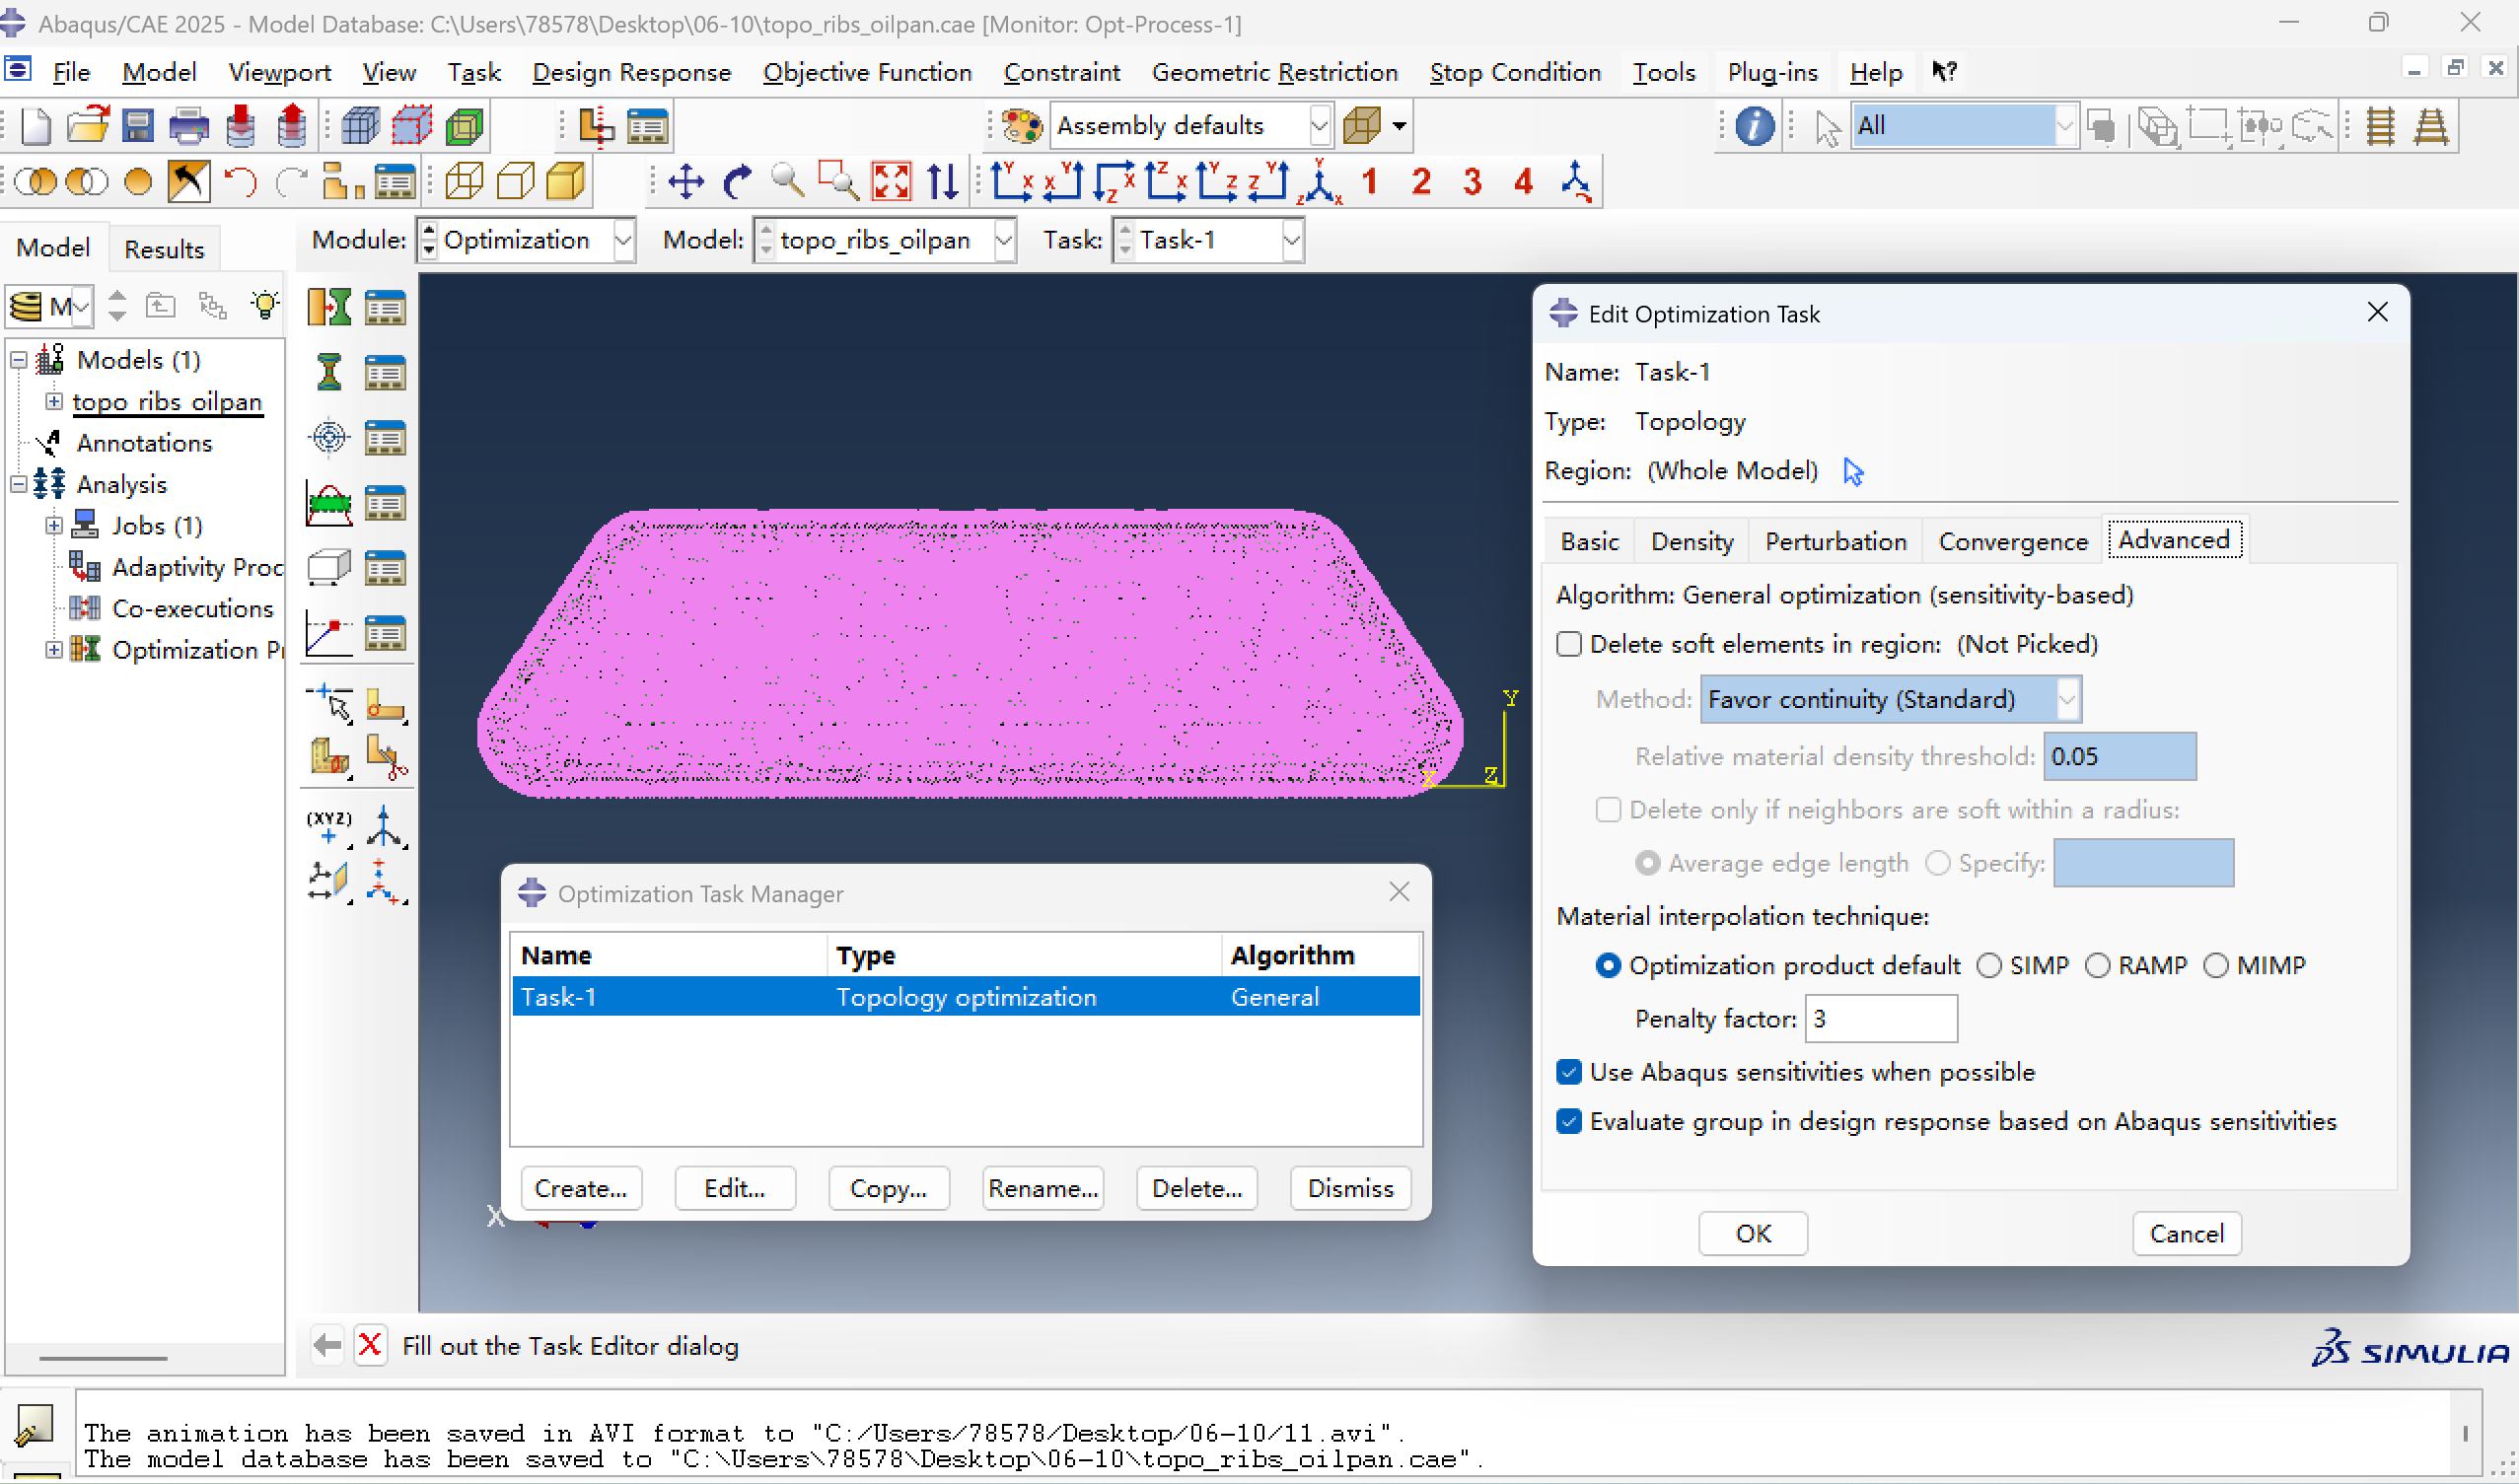Expand the Jobs (1) tree node
2519x1484 pixels.
coord(54,526)
